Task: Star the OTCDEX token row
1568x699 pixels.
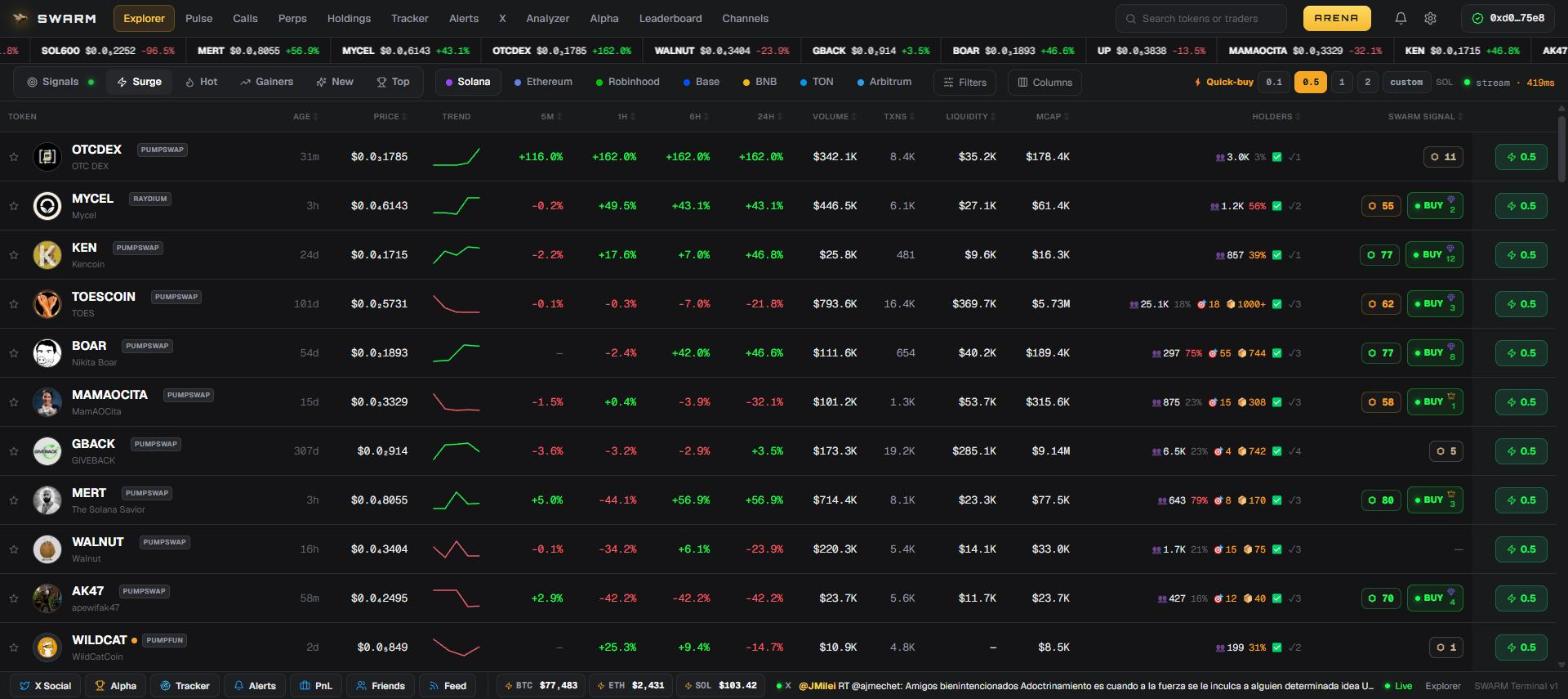Action: coord(14,157)
